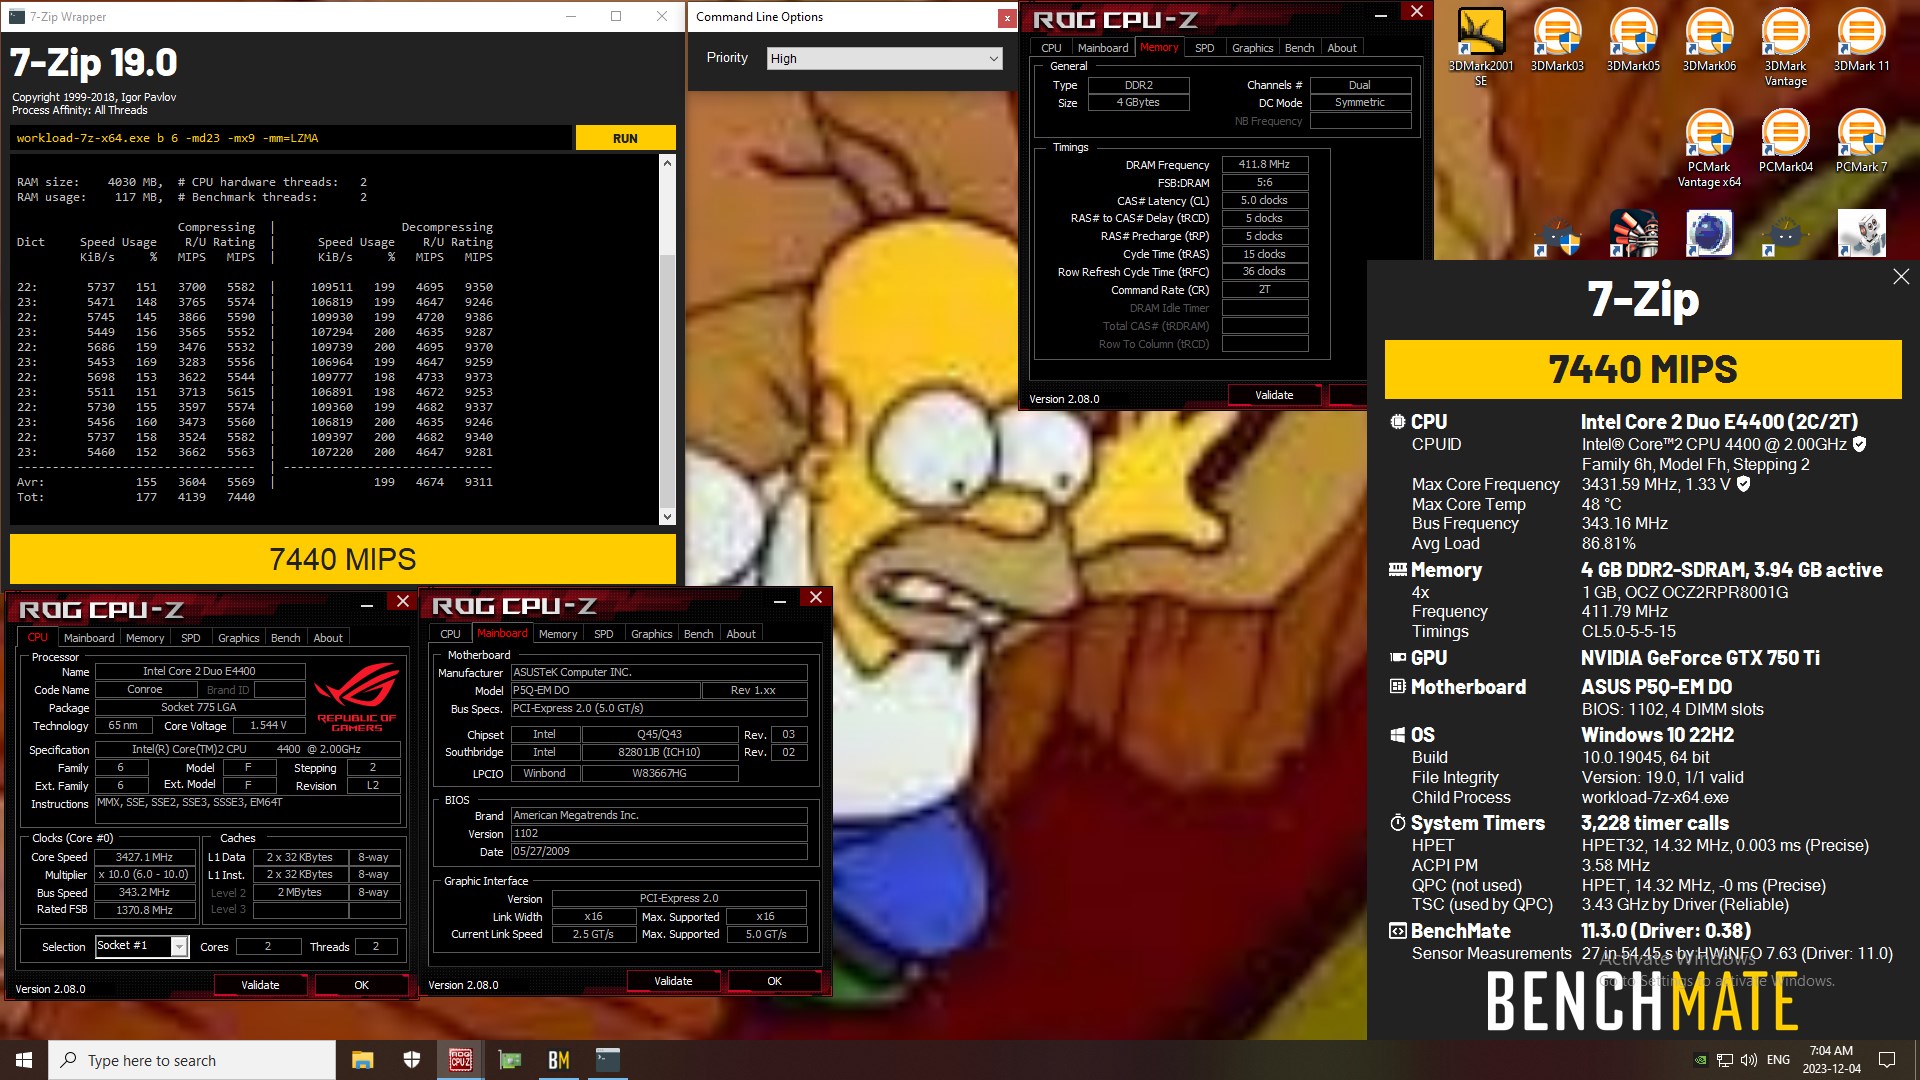Close the BenchMate 7-Zip result panel

click(x=1901, y=277)
